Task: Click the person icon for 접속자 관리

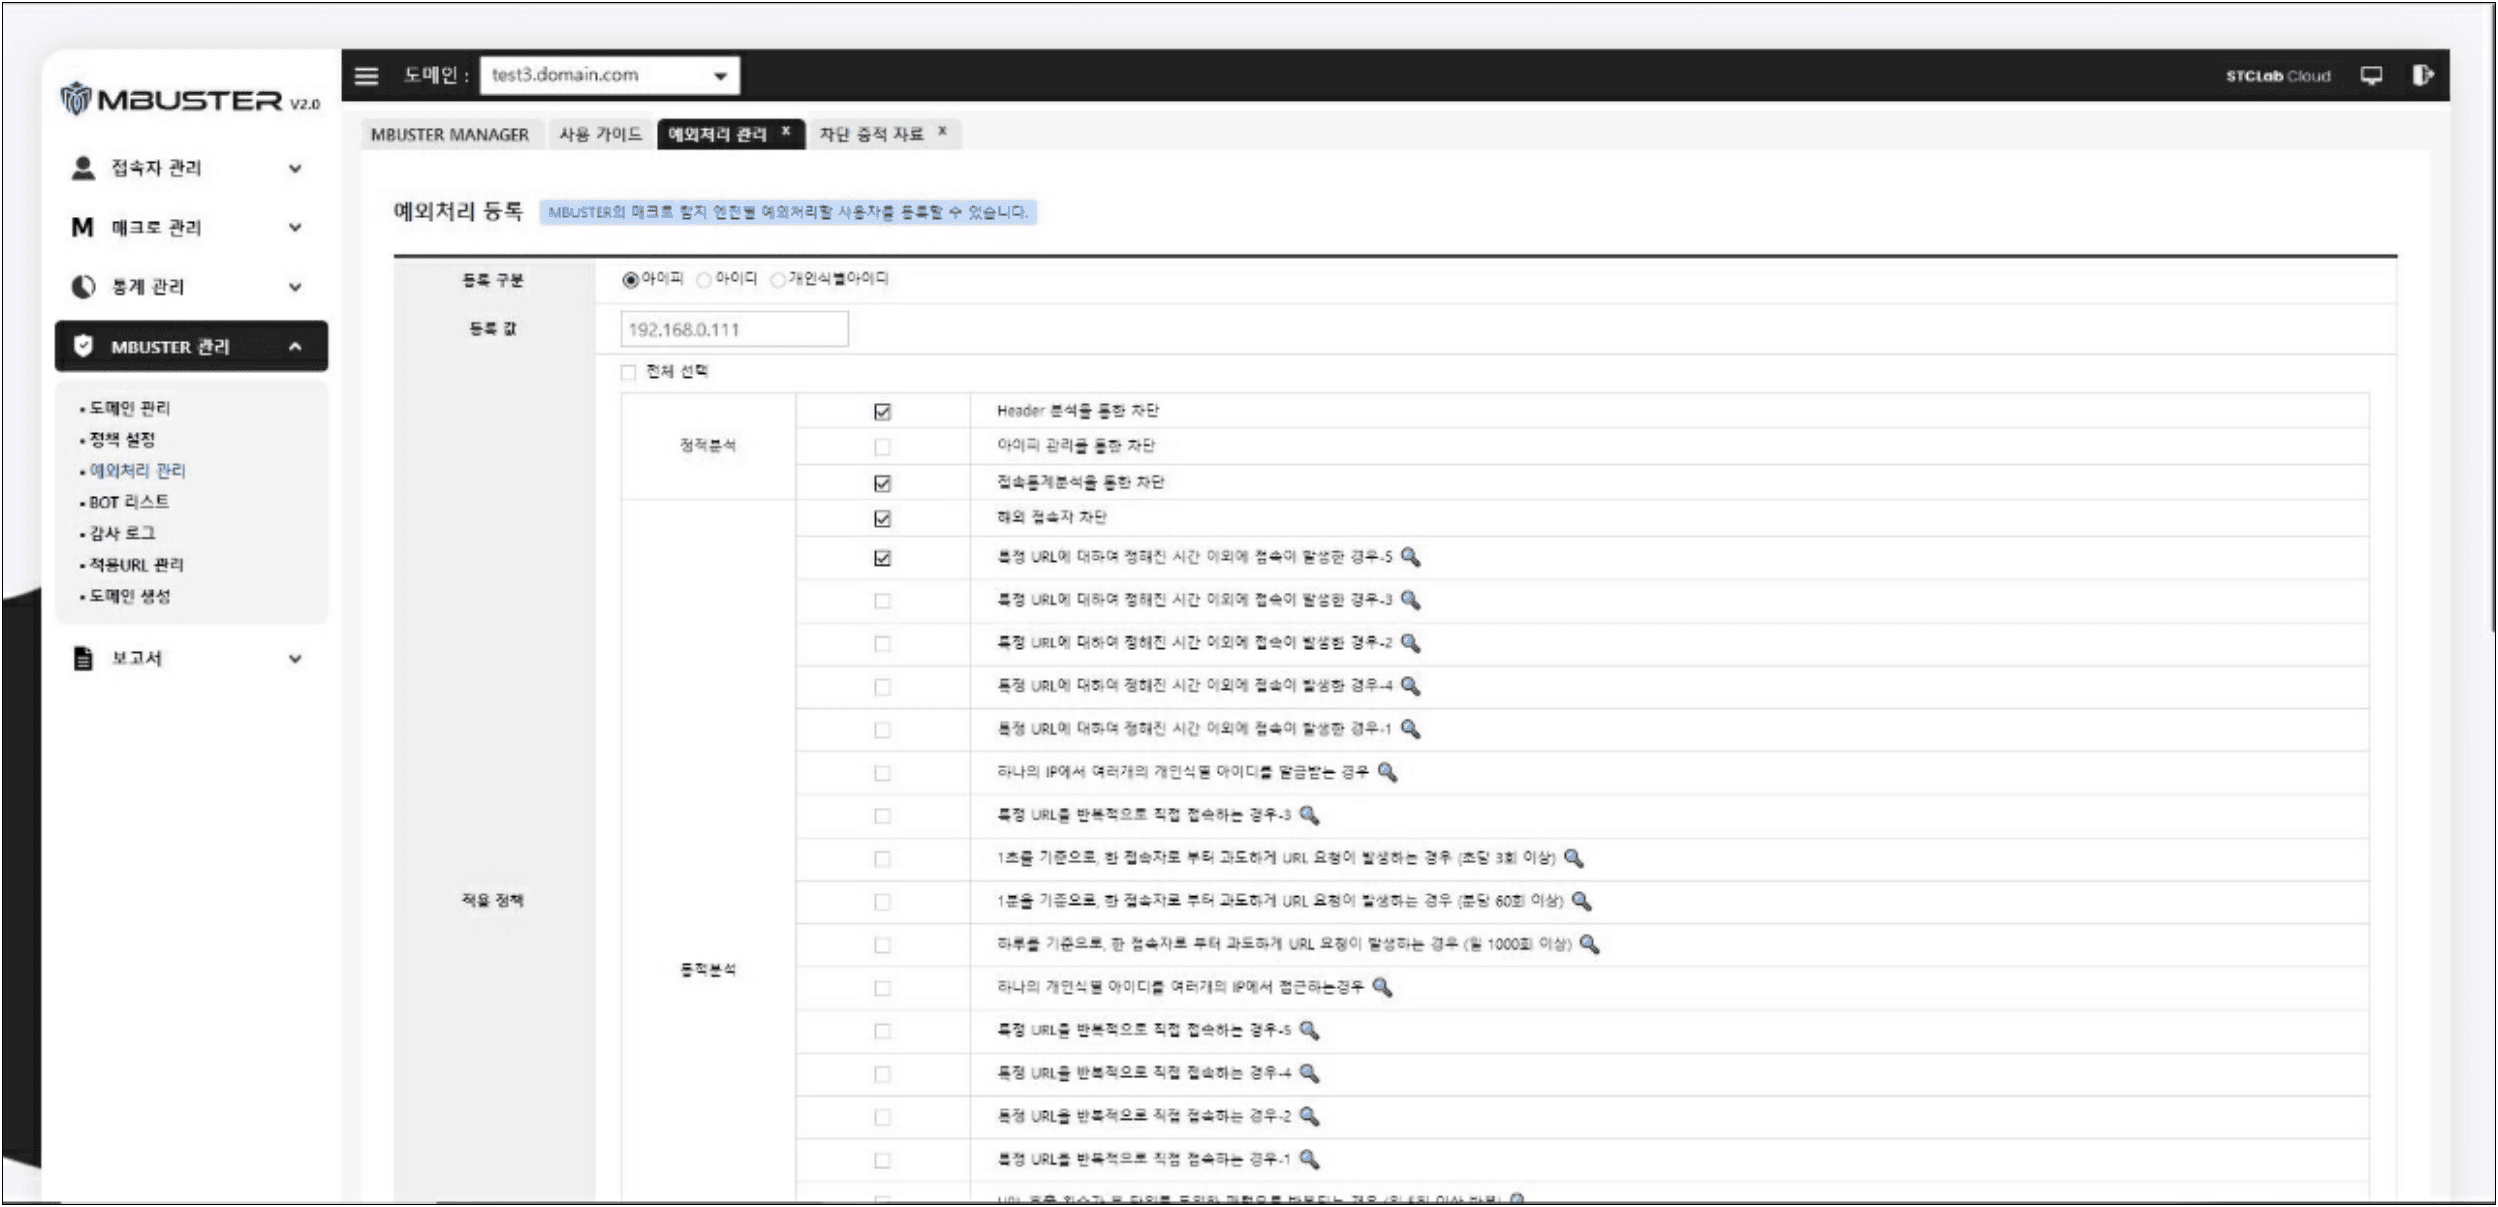Action: coord(83,168)
